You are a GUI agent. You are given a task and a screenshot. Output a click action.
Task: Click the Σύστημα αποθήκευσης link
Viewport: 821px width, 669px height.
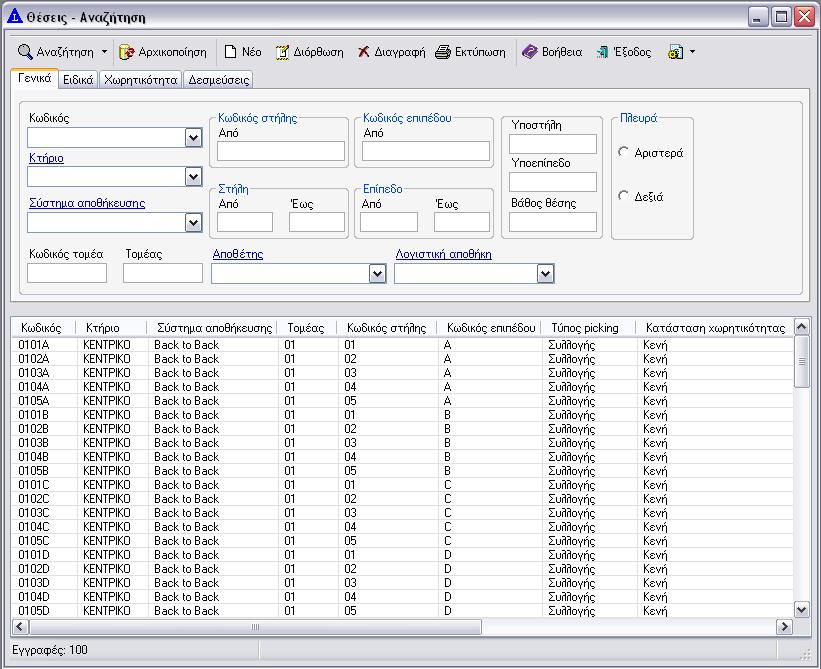[x=87, y=203]
